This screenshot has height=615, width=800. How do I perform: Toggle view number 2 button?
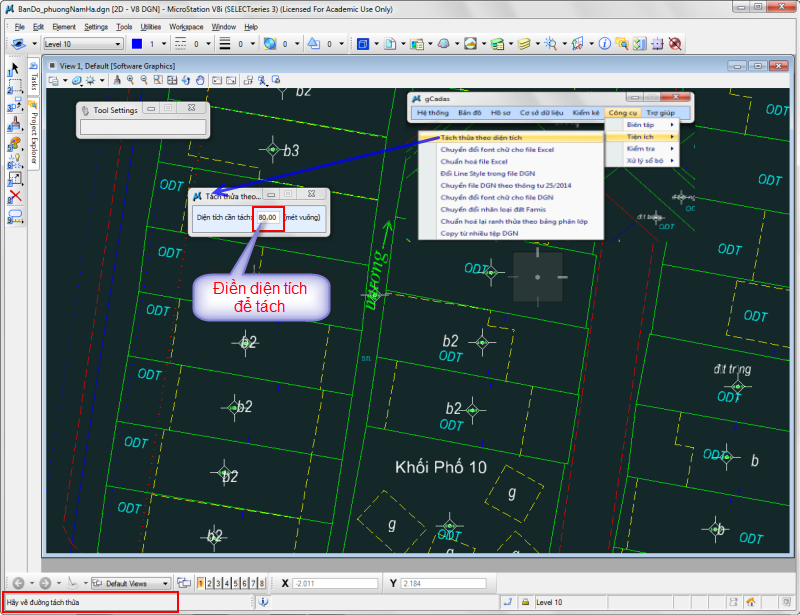click(x=210, y=583)
